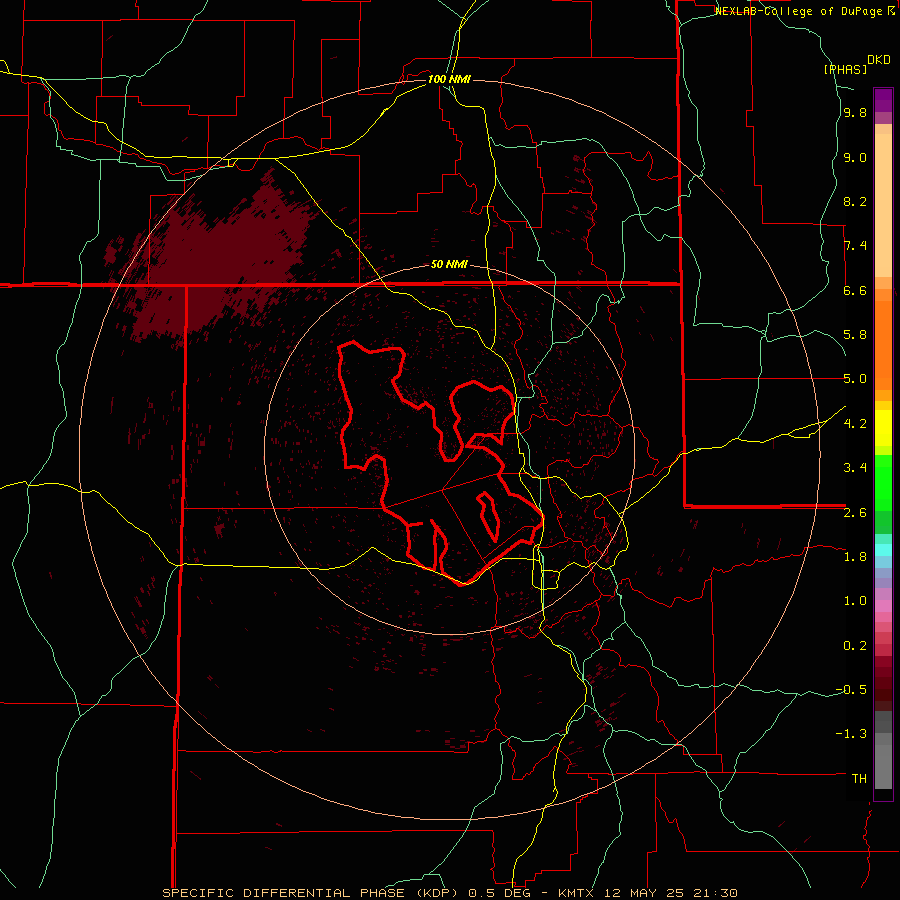Screen dimensions: 900x900
Task: Click the -1.3 scale value
Action: [x=851, y=734]
